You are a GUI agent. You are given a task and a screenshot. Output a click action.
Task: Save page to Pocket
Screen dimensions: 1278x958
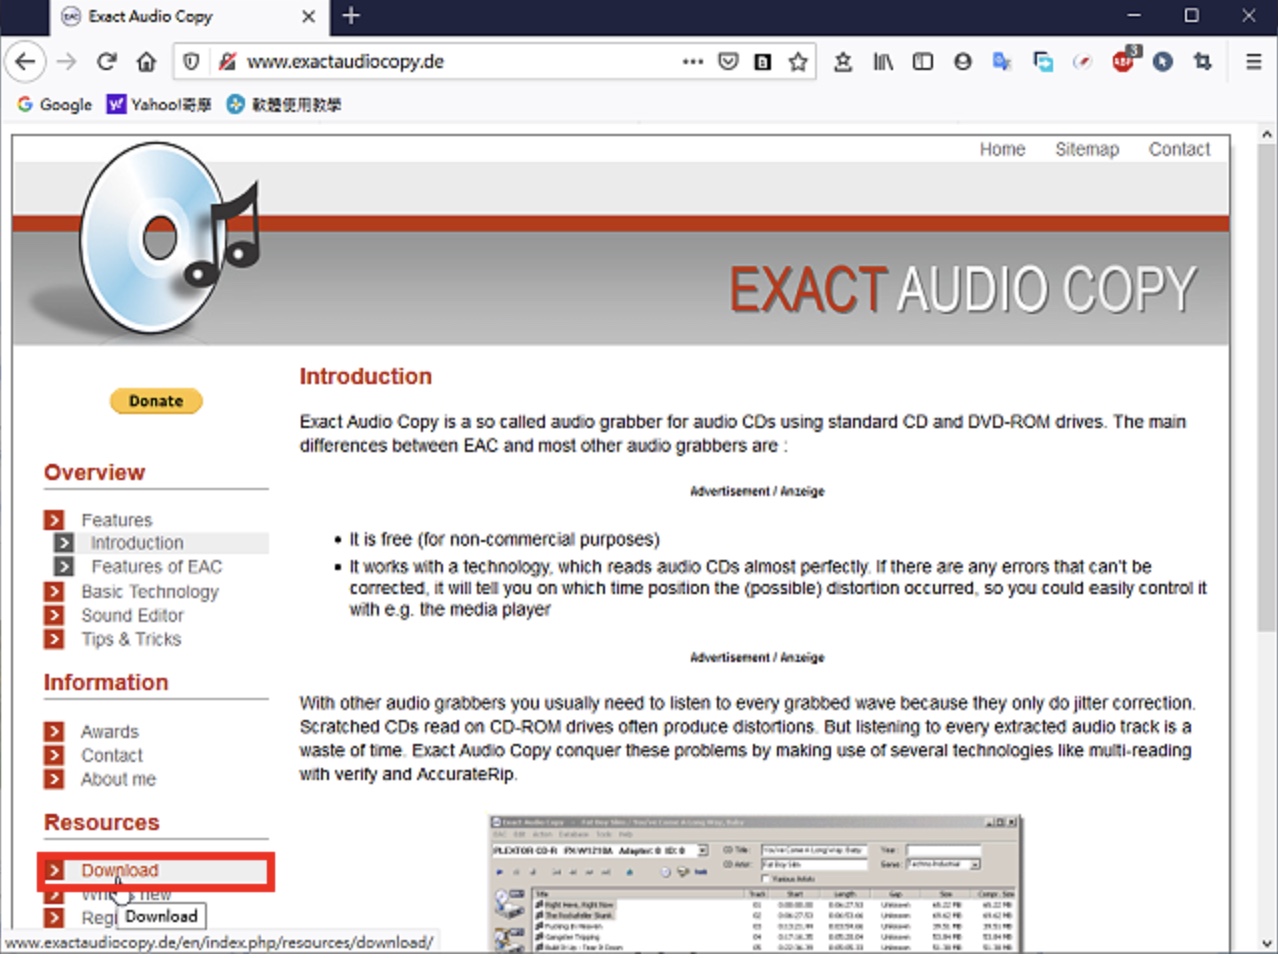(x=728, y=62)
